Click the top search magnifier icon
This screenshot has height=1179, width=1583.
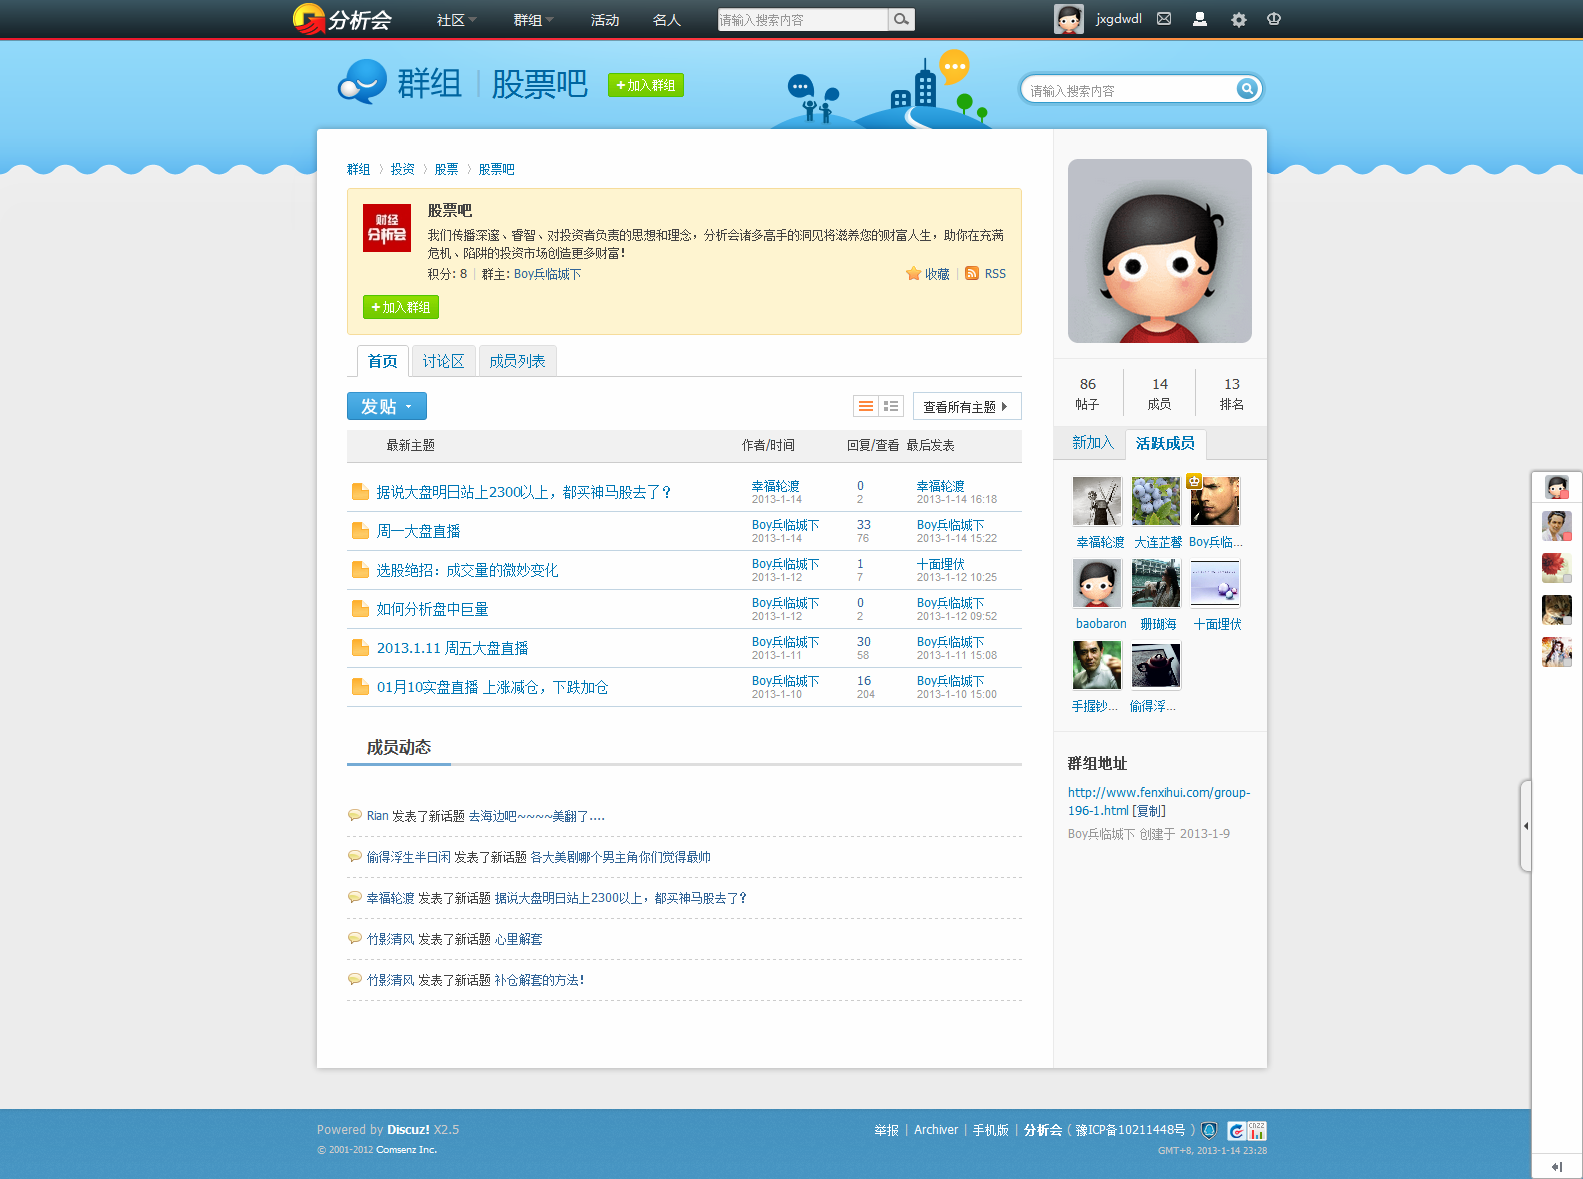(x=901, y=19)
